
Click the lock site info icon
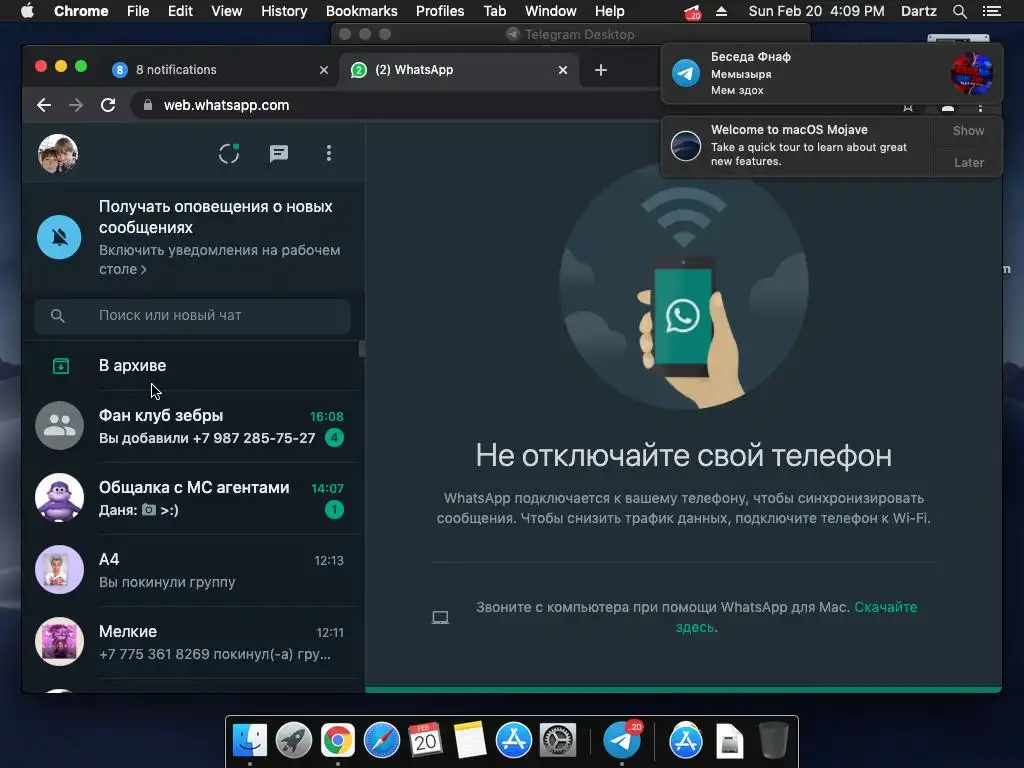click(148, 105)
